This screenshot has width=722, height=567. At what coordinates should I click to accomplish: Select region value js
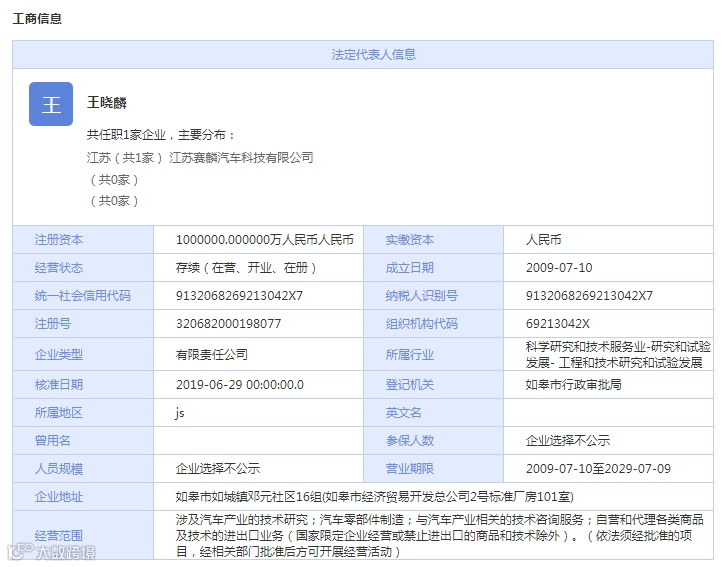pyautogui.click(x=180, y=413)
